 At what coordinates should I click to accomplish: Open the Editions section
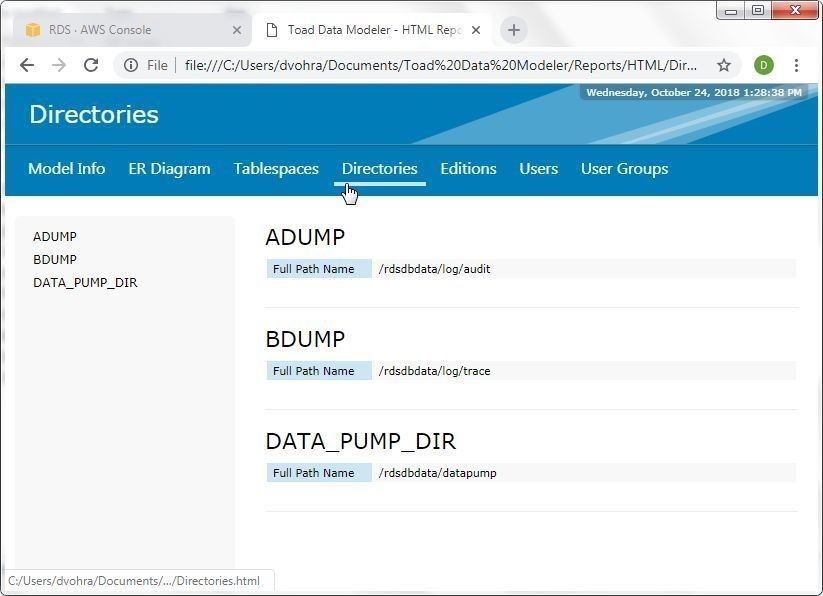[x=468, y=168]
